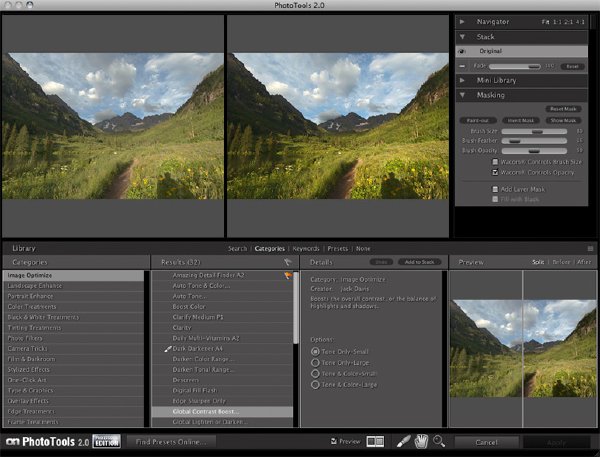Show the After preview mode

pos(584,262)
